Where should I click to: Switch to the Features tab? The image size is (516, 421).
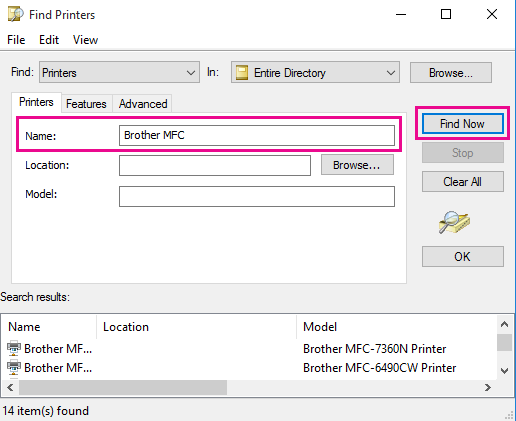click(86, 104)
